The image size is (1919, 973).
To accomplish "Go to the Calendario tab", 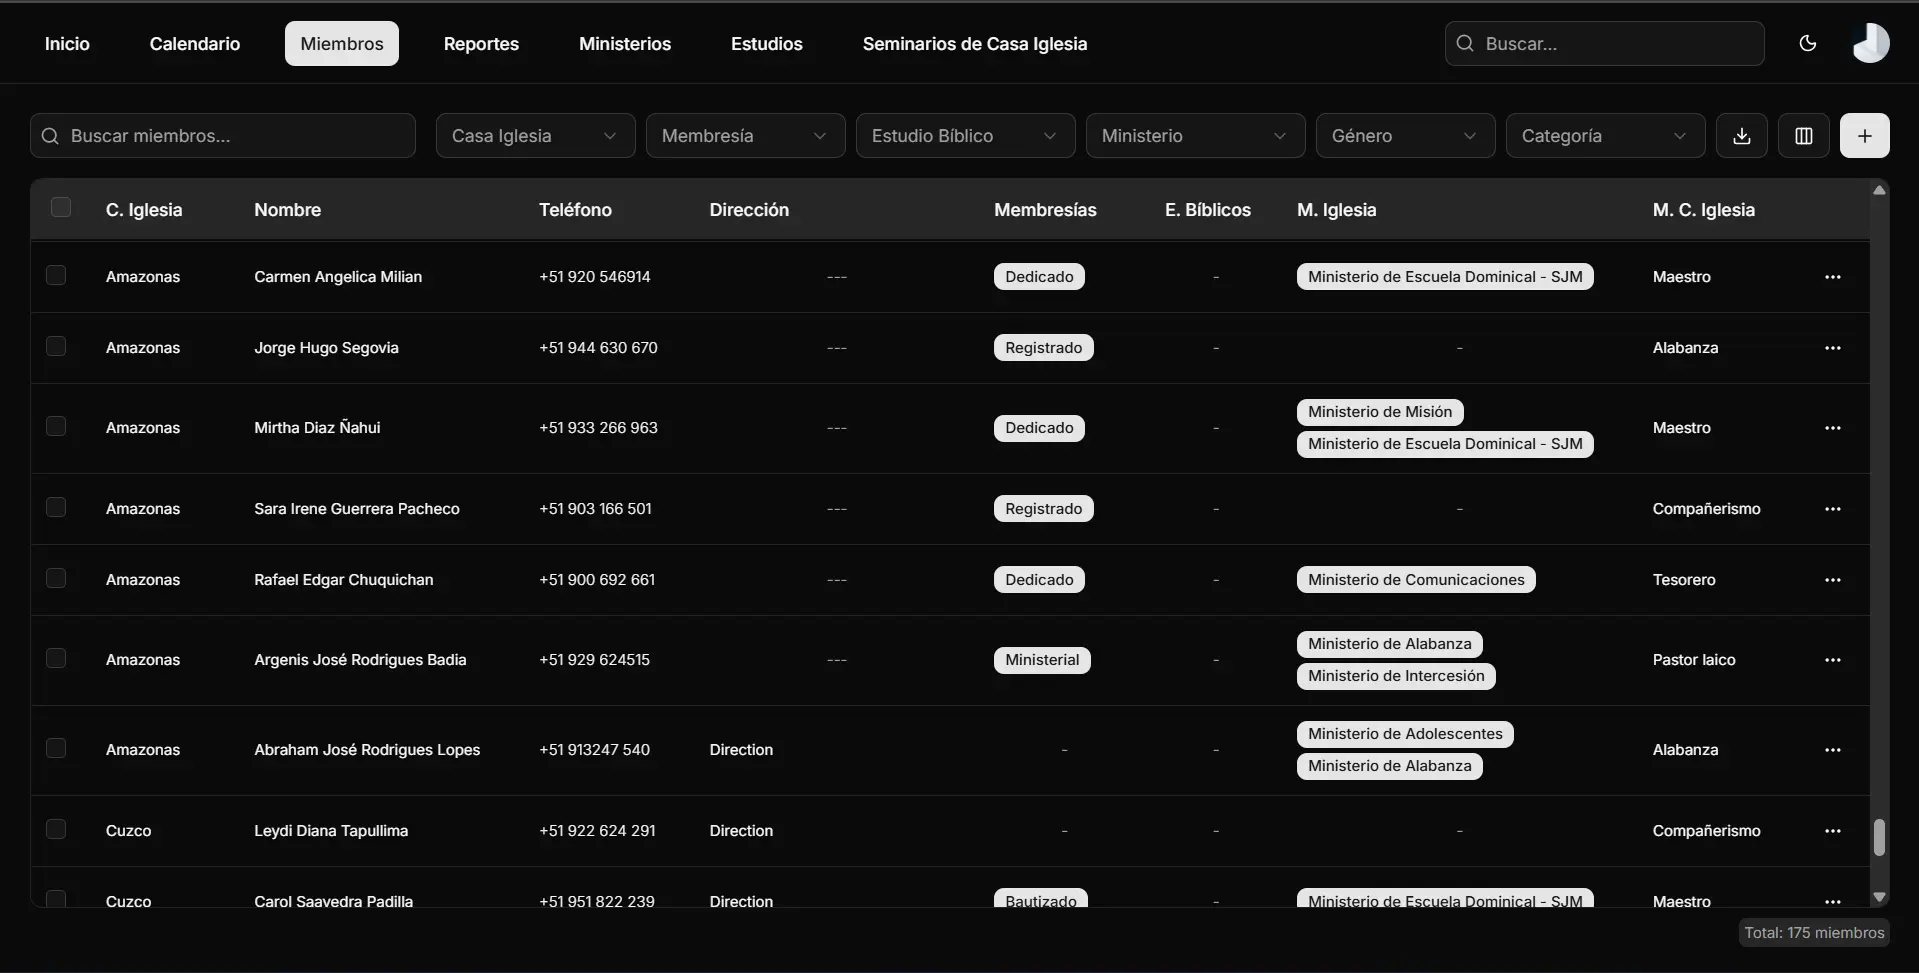I will (195, 44).
